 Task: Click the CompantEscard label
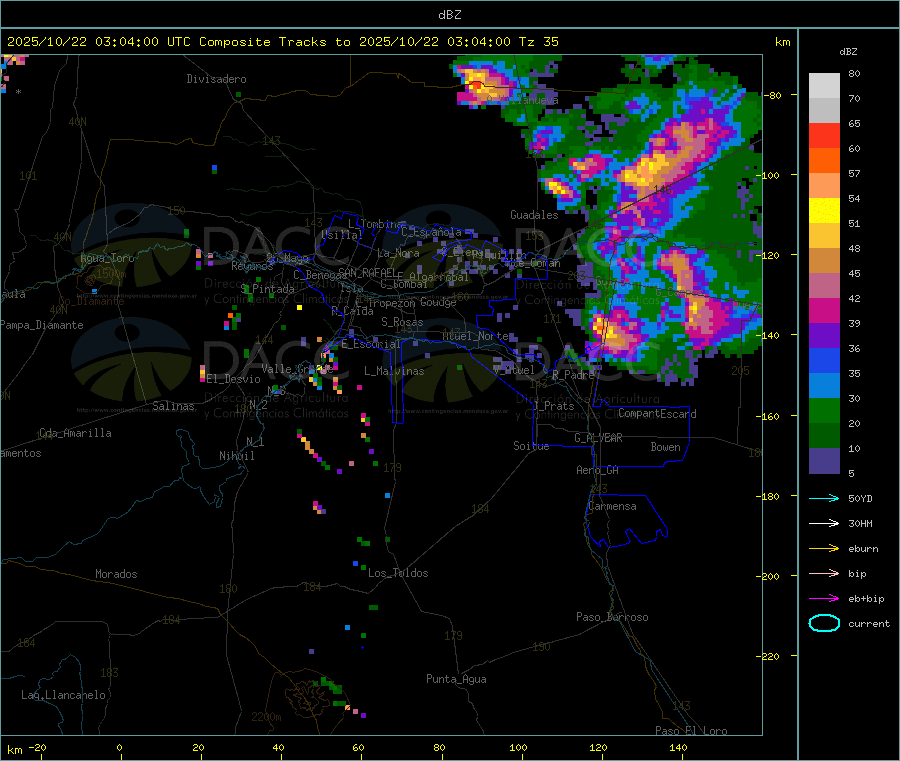pyautogui.click(x=657, y=414)
